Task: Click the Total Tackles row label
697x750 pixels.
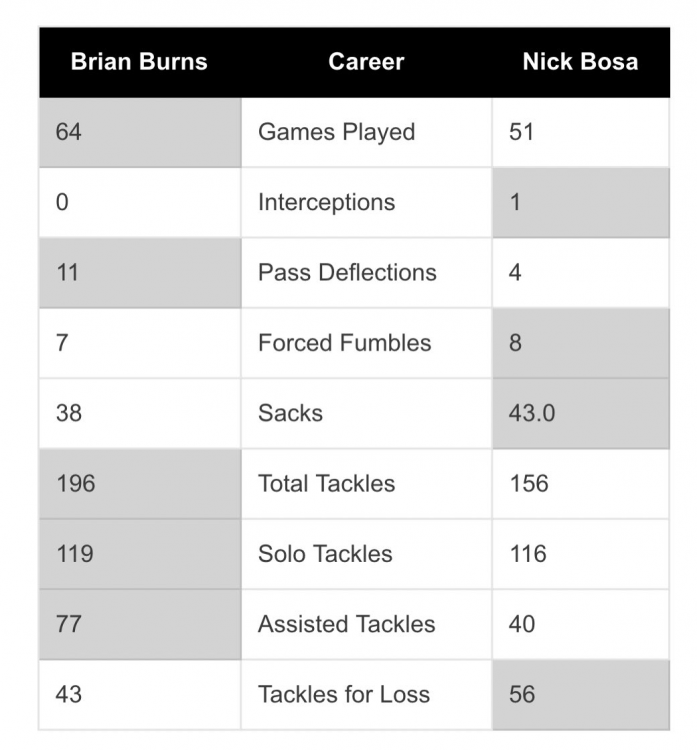Action: 326,484
